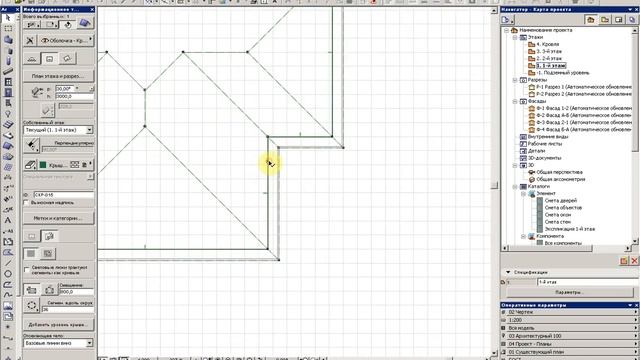Click into the ID input field

[63, 195]
